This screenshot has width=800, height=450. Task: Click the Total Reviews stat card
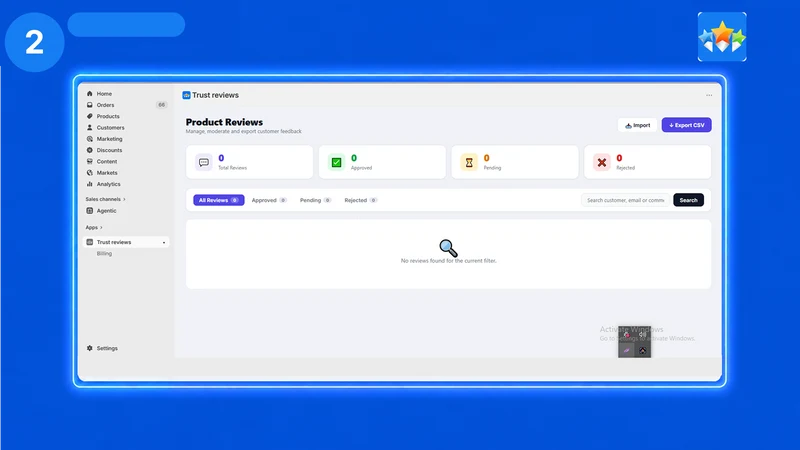pyautogui.click(x=249, y=162)
